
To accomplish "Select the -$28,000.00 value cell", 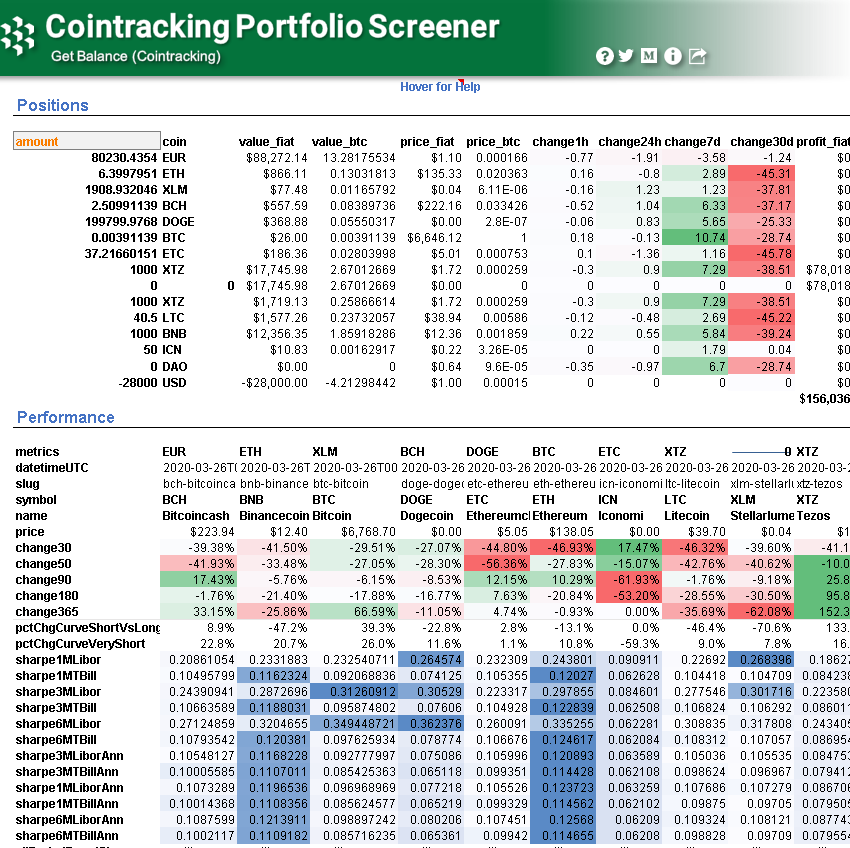I will coord(274,383).
